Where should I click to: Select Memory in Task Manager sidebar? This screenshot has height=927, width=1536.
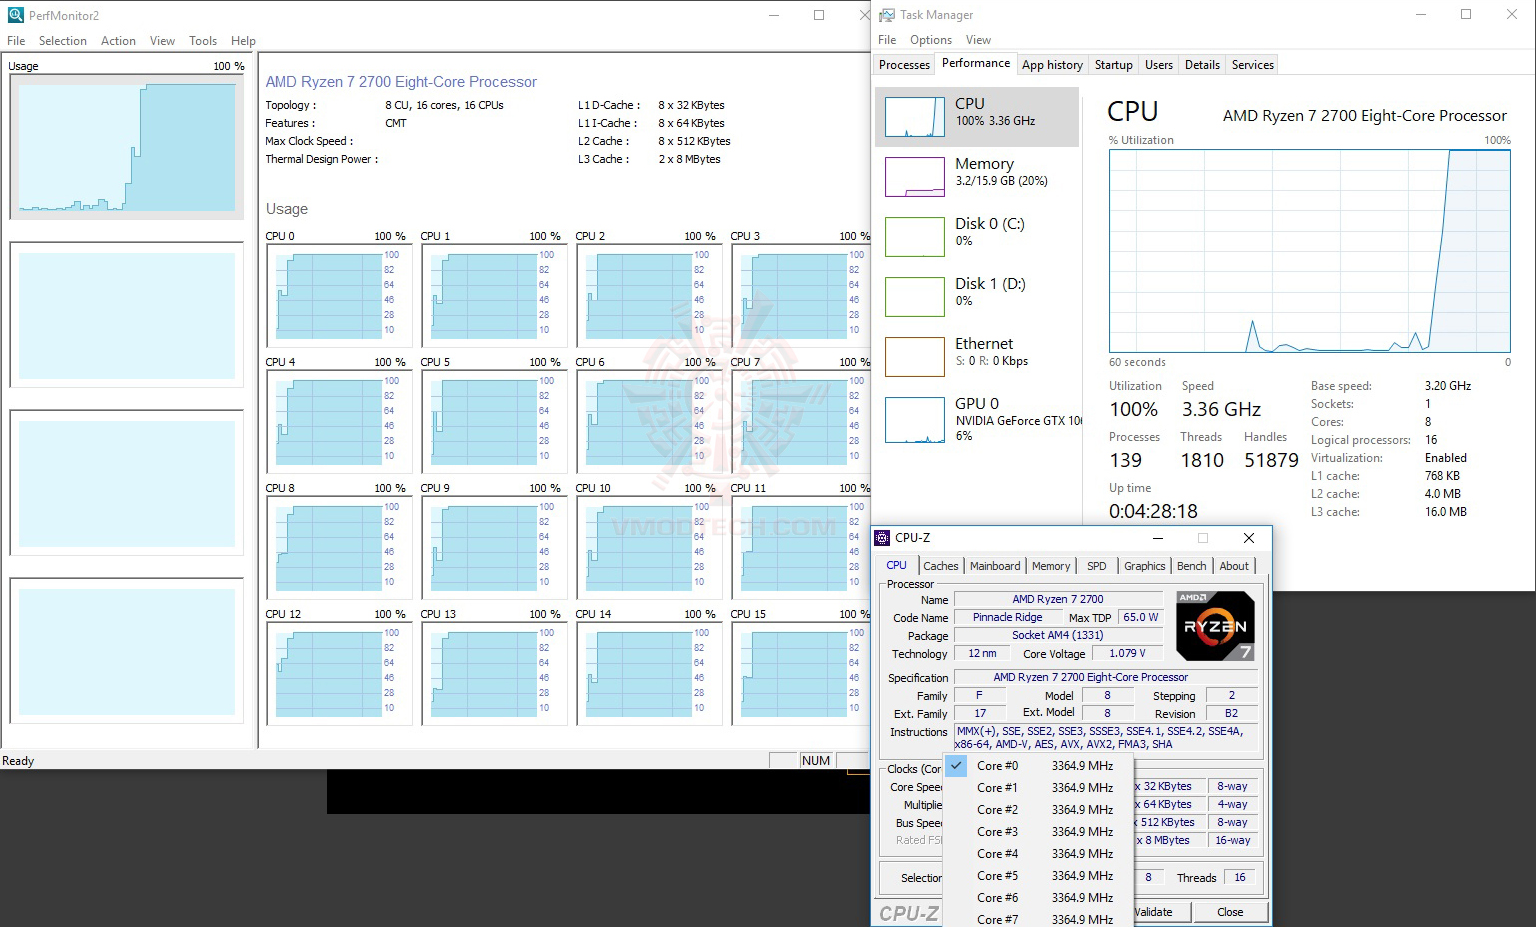pos(977,177)
